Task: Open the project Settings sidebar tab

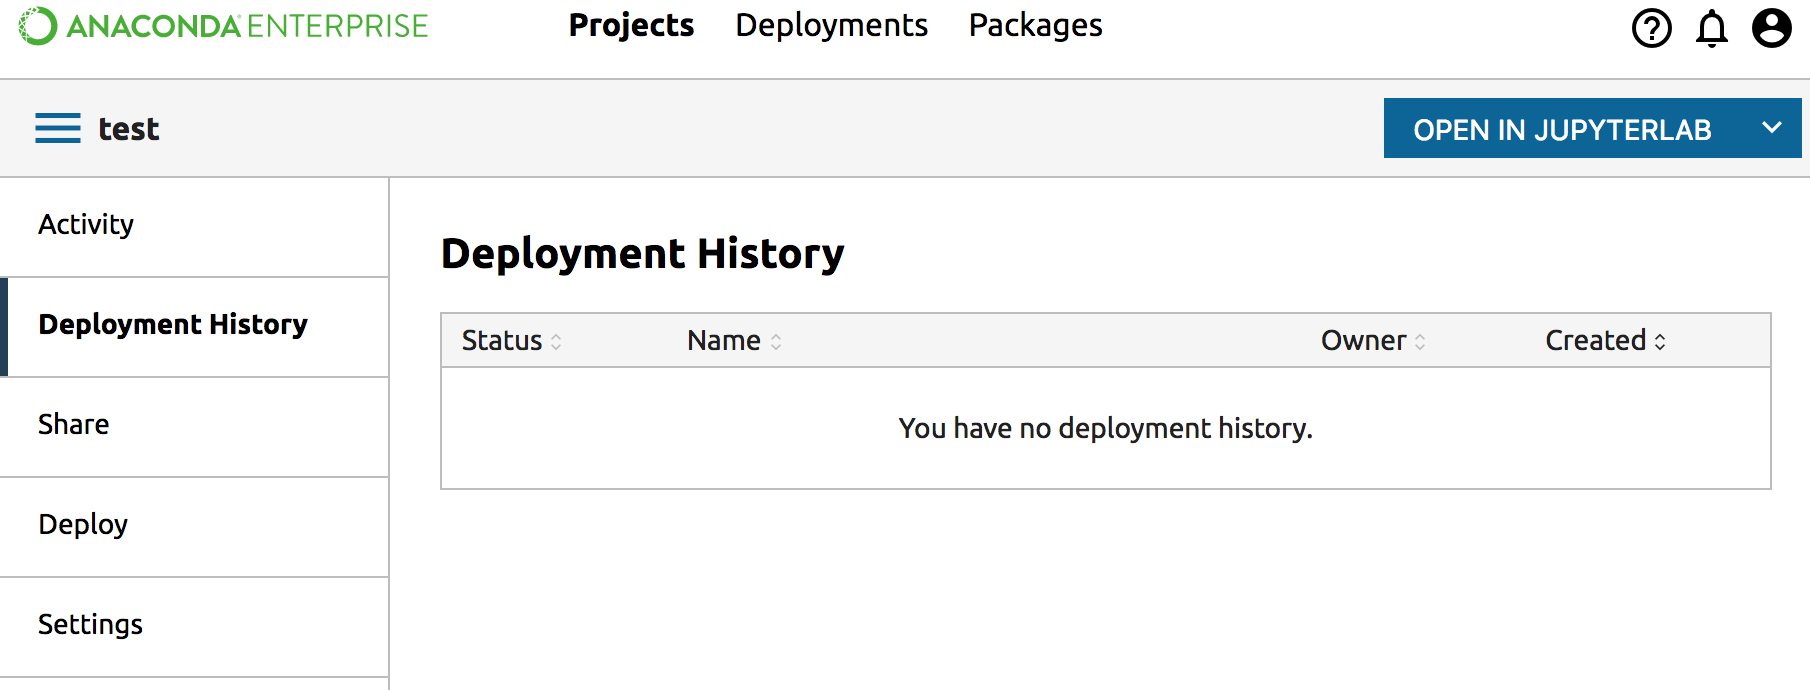Action: tap(90, 625)
